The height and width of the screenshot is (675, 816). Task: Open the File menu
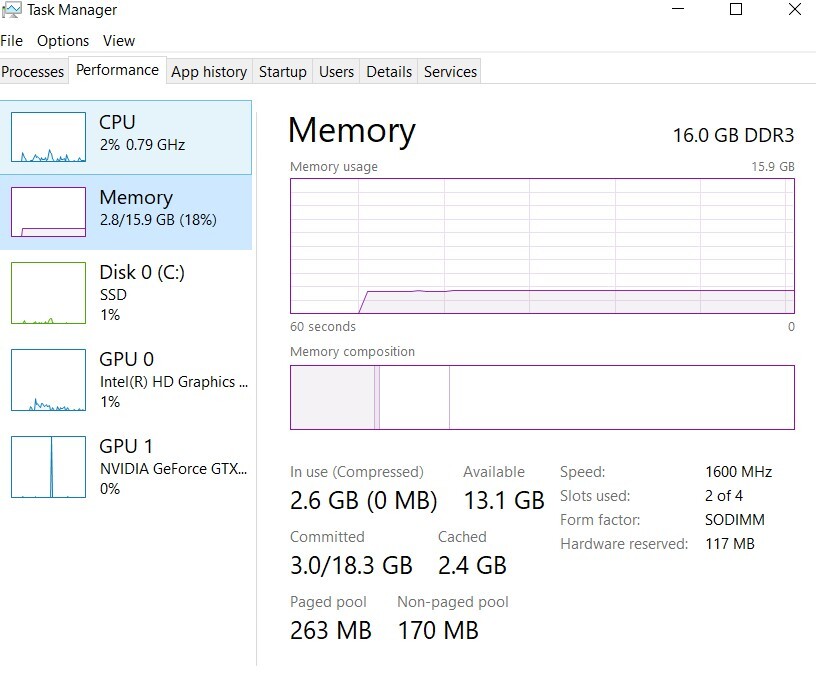12,41
